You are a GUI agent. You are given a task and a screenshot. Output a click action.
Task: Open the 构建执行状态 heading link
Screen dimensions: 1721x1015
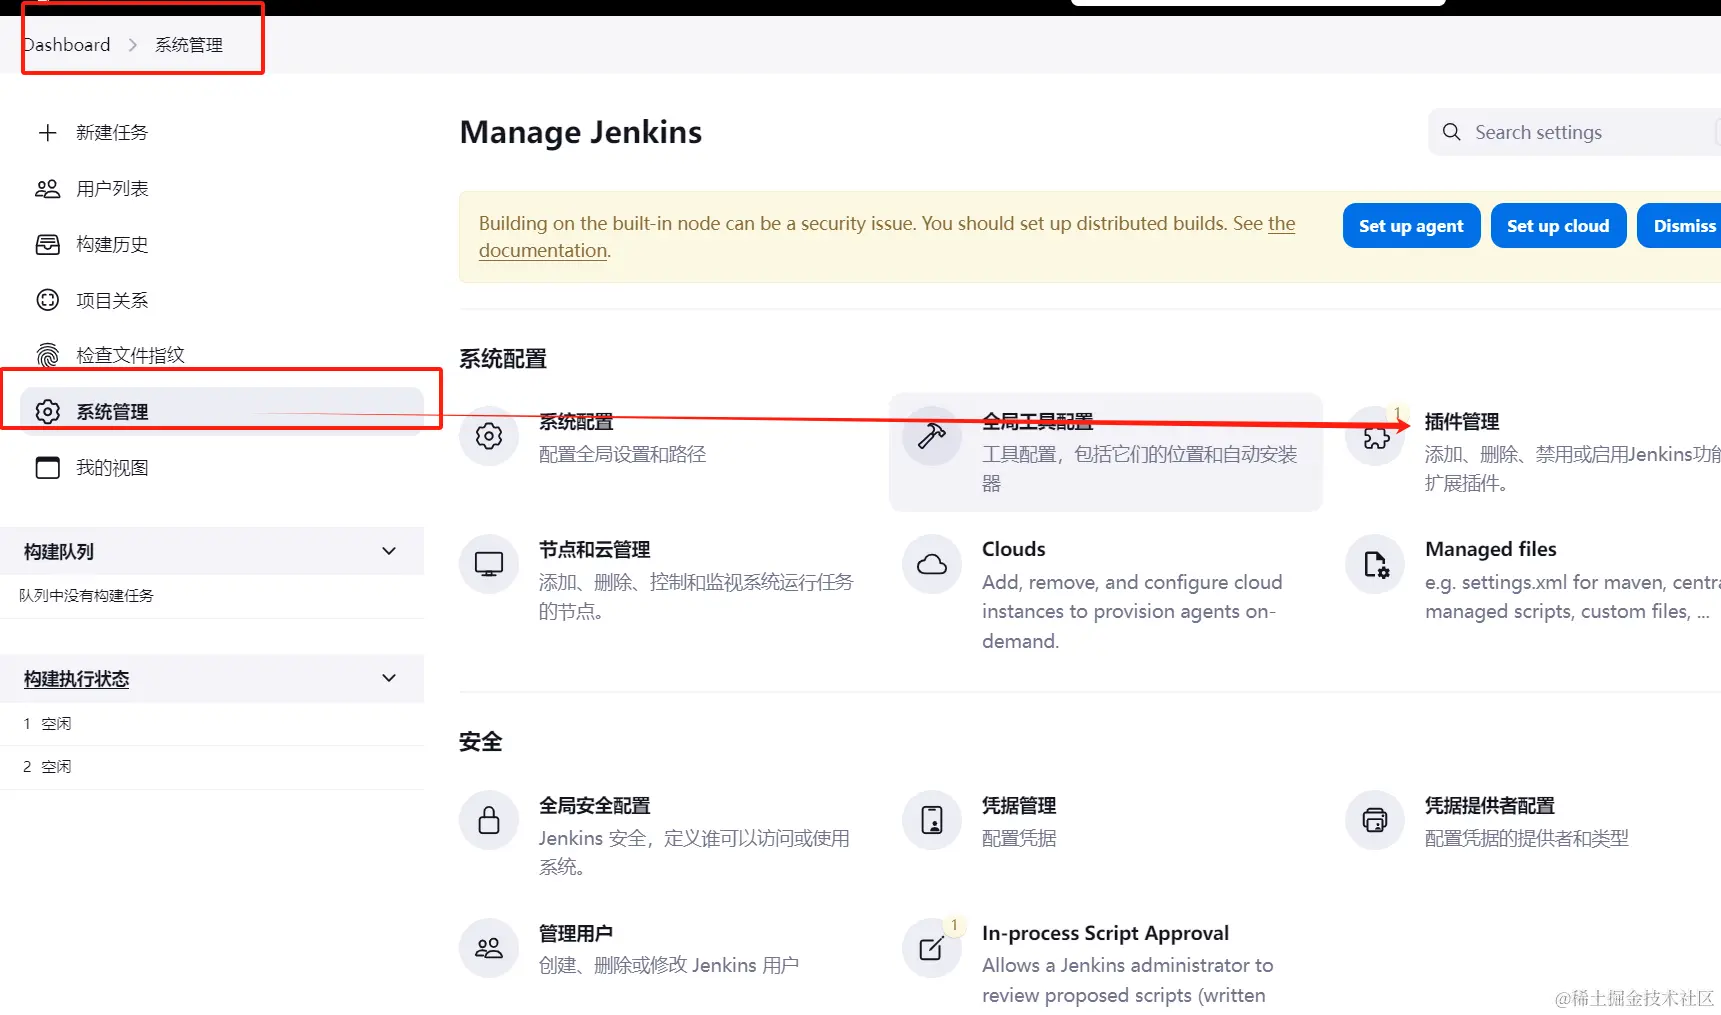pos(77,679)
